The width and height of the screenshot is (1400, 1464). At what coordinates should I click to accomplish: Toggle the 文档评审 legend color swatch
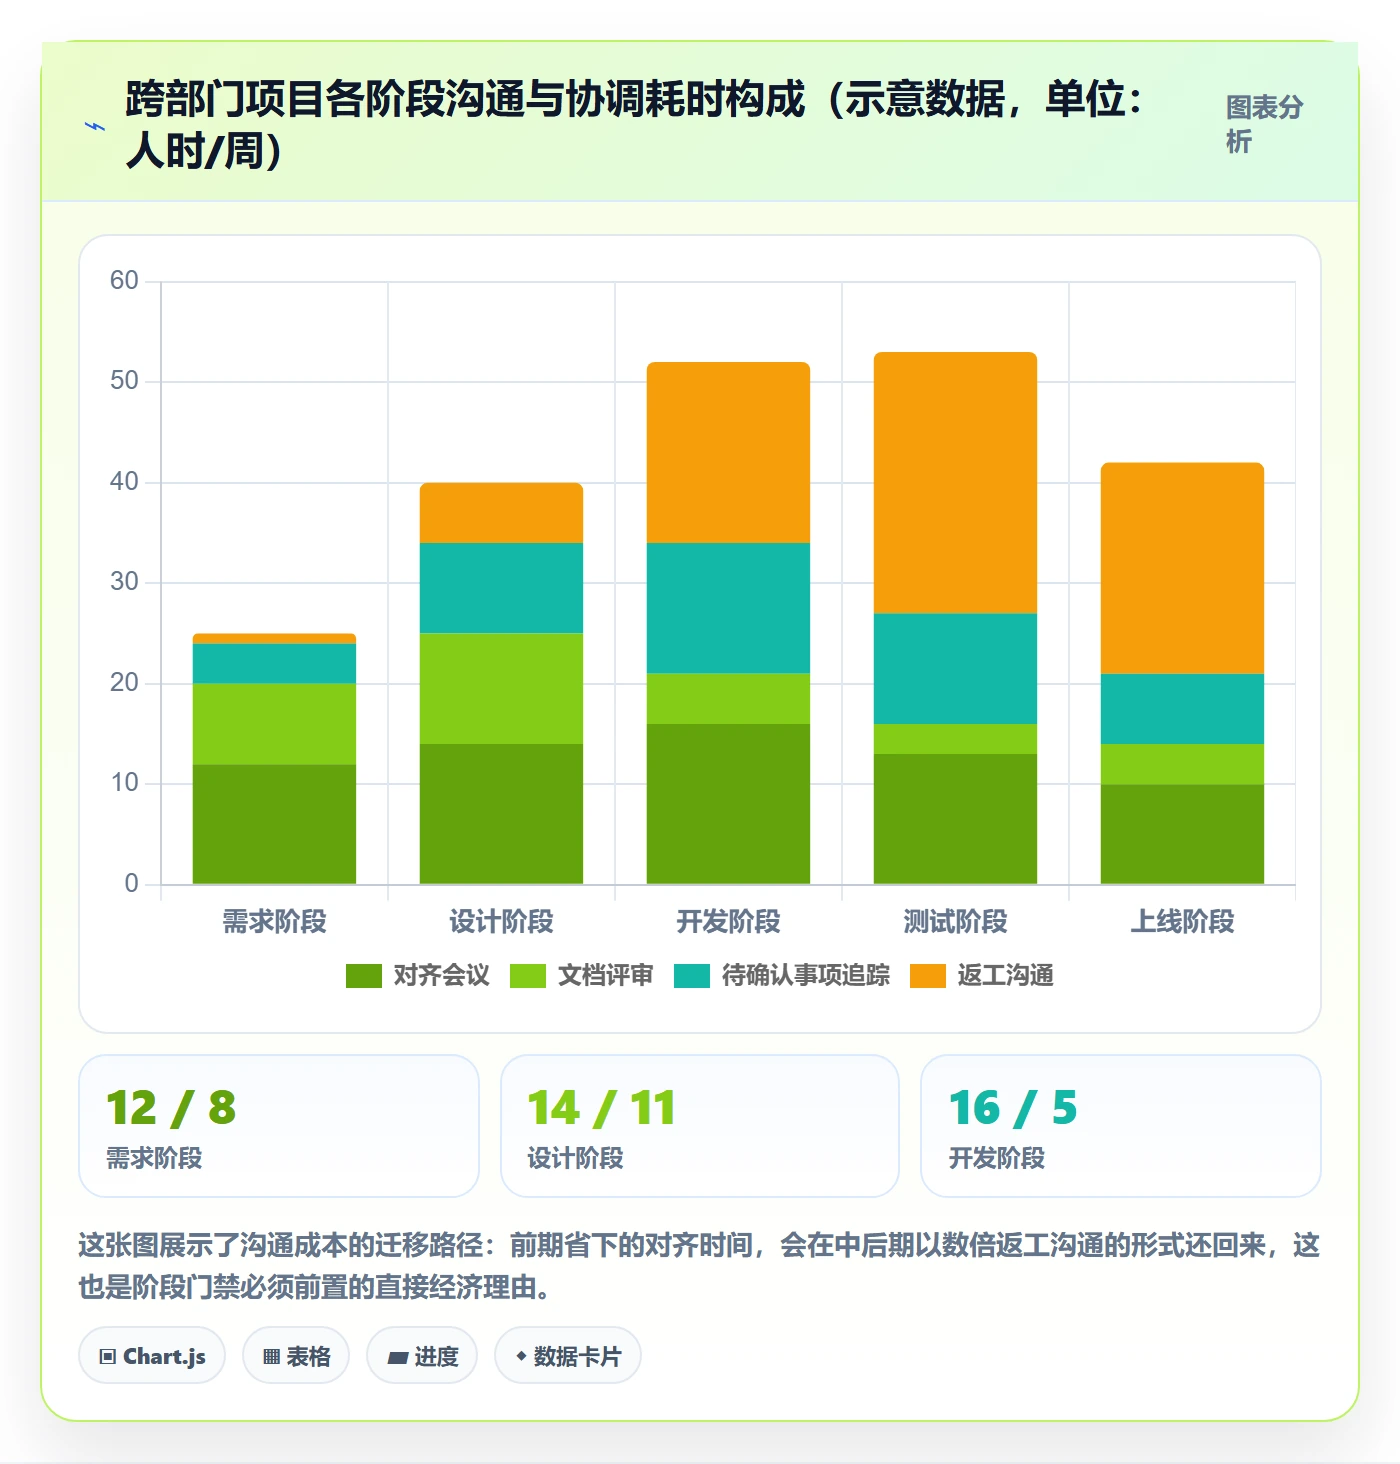(x=527, y=976)
